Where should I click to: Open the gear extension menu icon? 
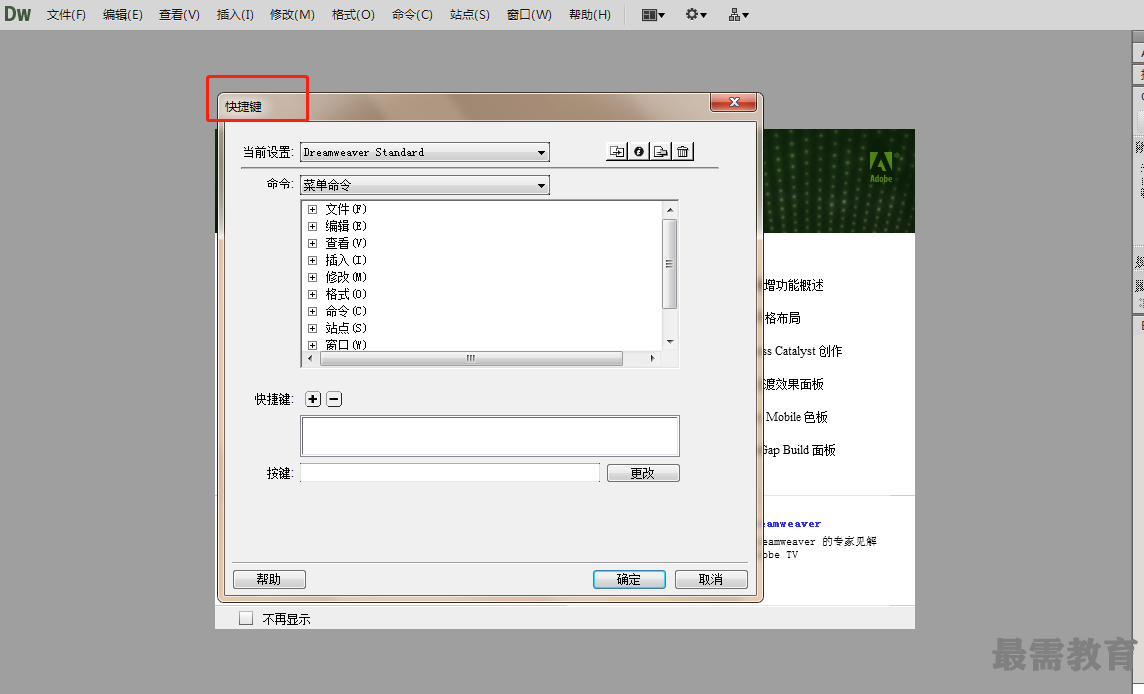coord(696,15)
